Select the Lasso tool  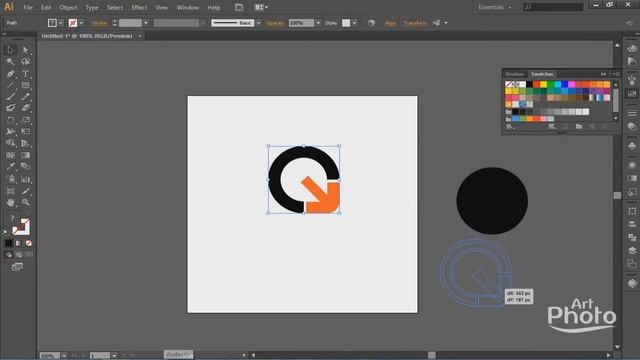point(25,62)
